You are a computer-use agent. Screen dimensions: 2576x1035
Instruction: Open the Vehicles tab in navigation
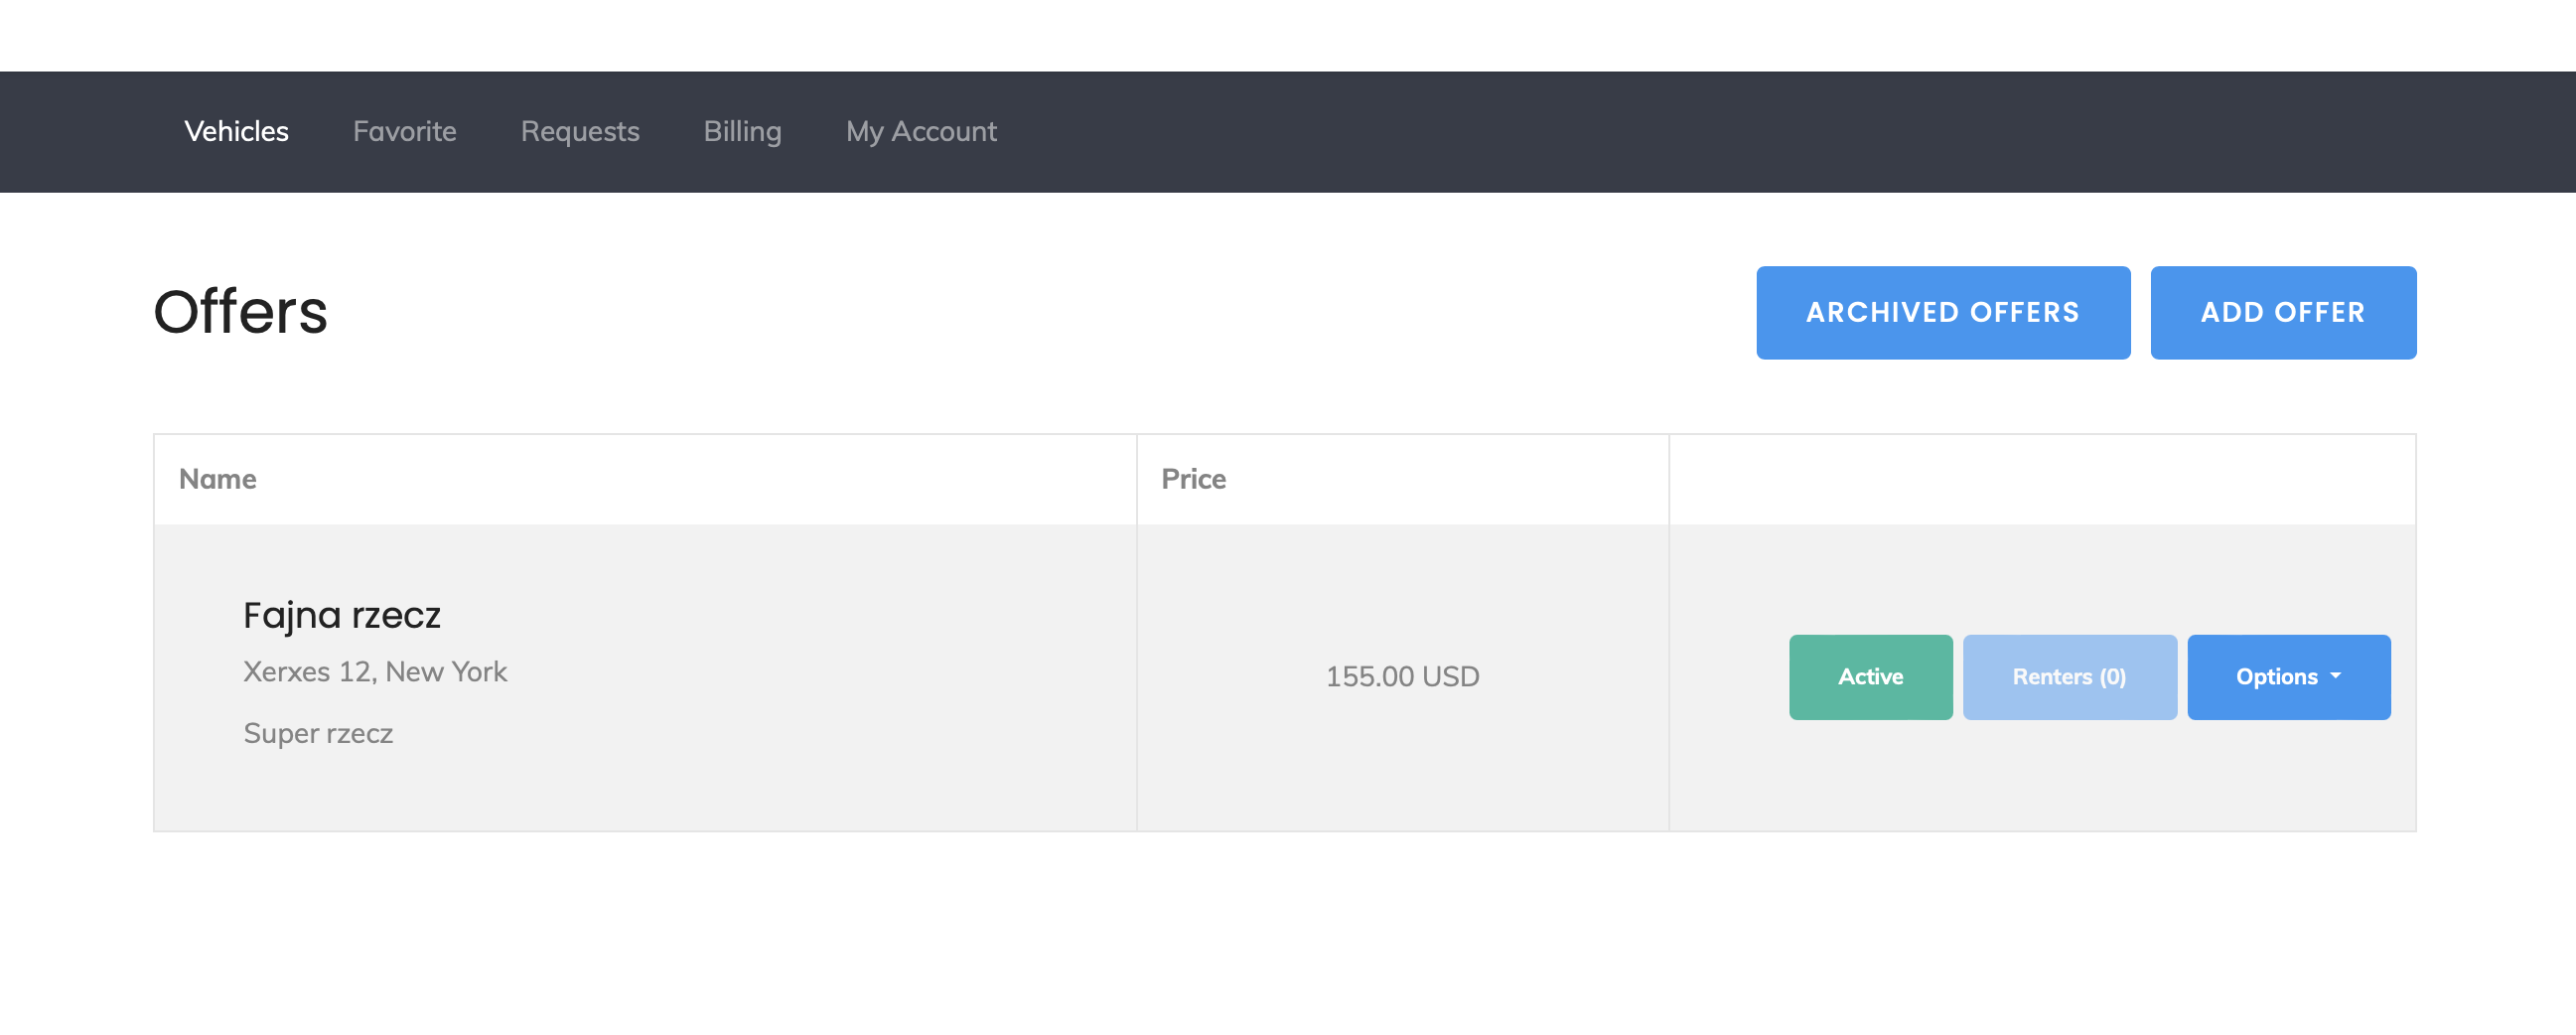coord(236,131)
